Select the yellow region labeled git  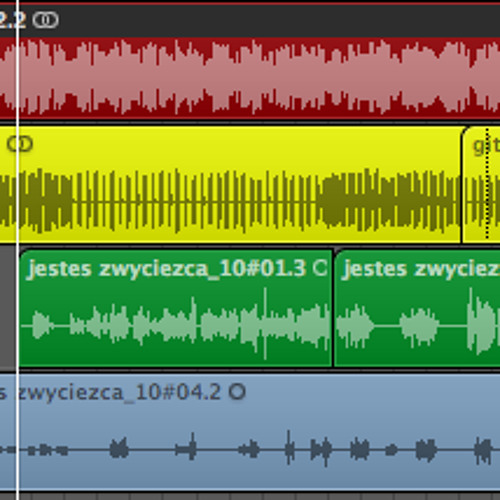point(481,185)
